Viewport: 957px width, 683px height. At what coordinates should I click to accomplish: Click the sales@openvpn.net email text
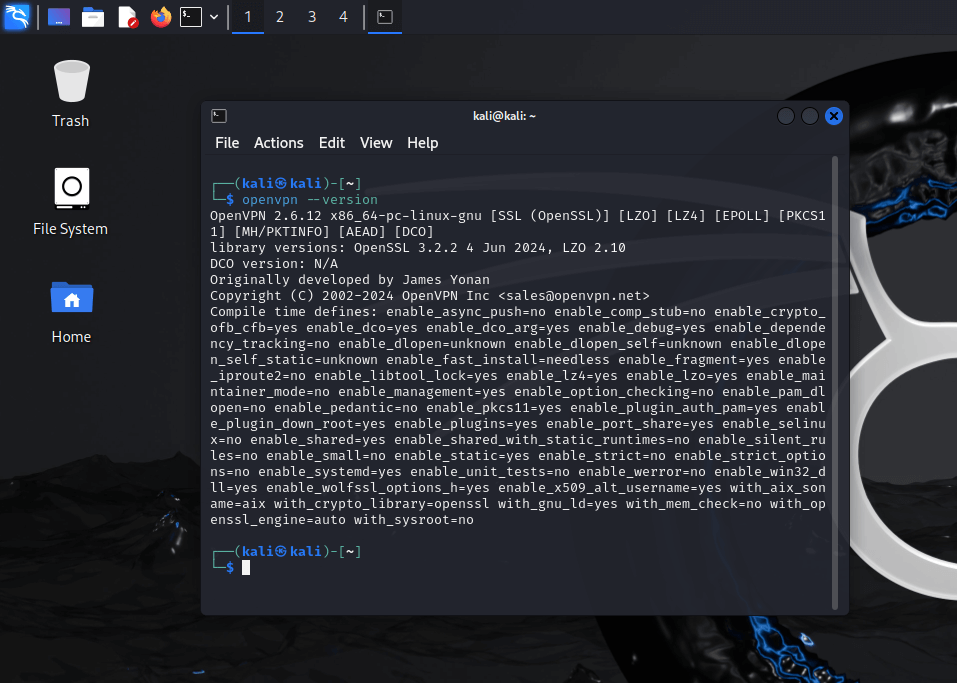click(x=574, y=295)
